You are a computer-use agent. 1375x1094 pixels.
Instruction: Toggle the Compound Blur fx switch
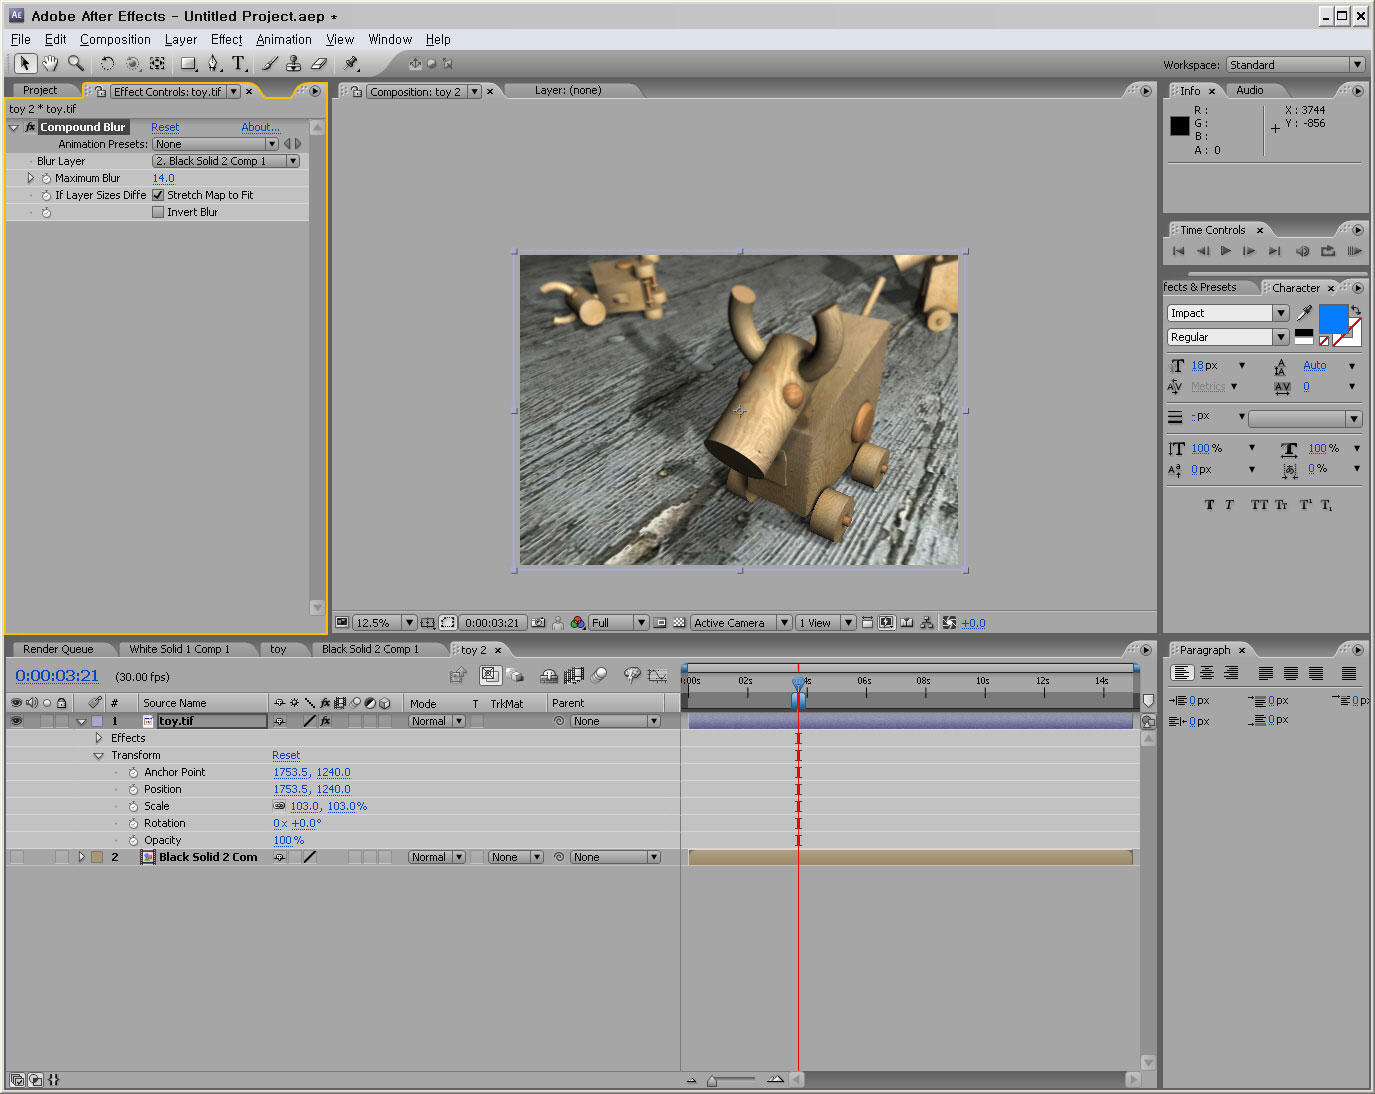pos(30,127)
